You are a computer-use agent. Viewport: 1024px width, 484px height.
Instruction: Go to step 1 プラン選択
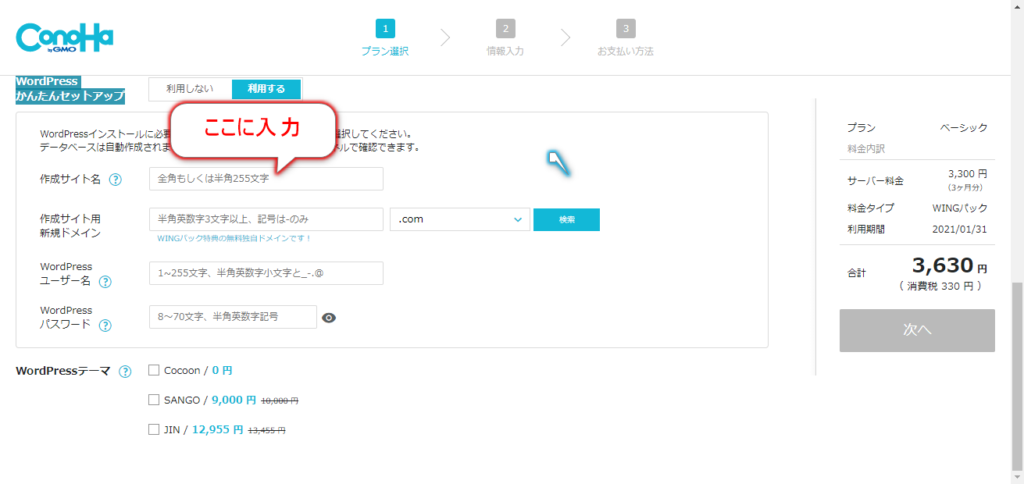(385, 38)
